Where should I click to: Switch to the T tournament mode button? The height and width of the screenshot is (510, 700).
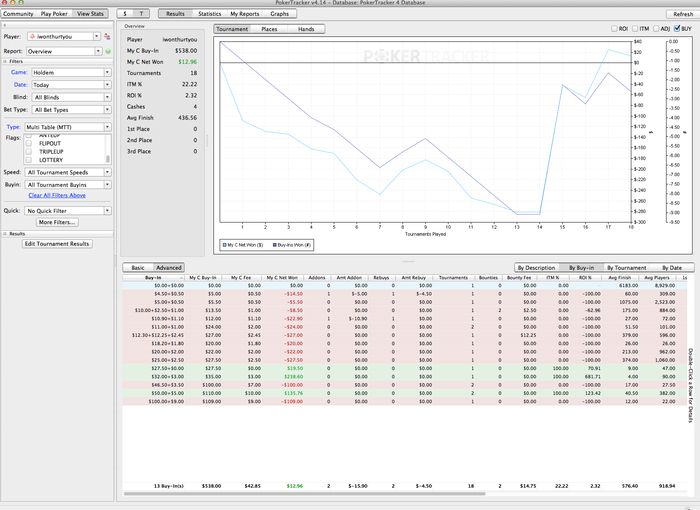pos(142,15)
